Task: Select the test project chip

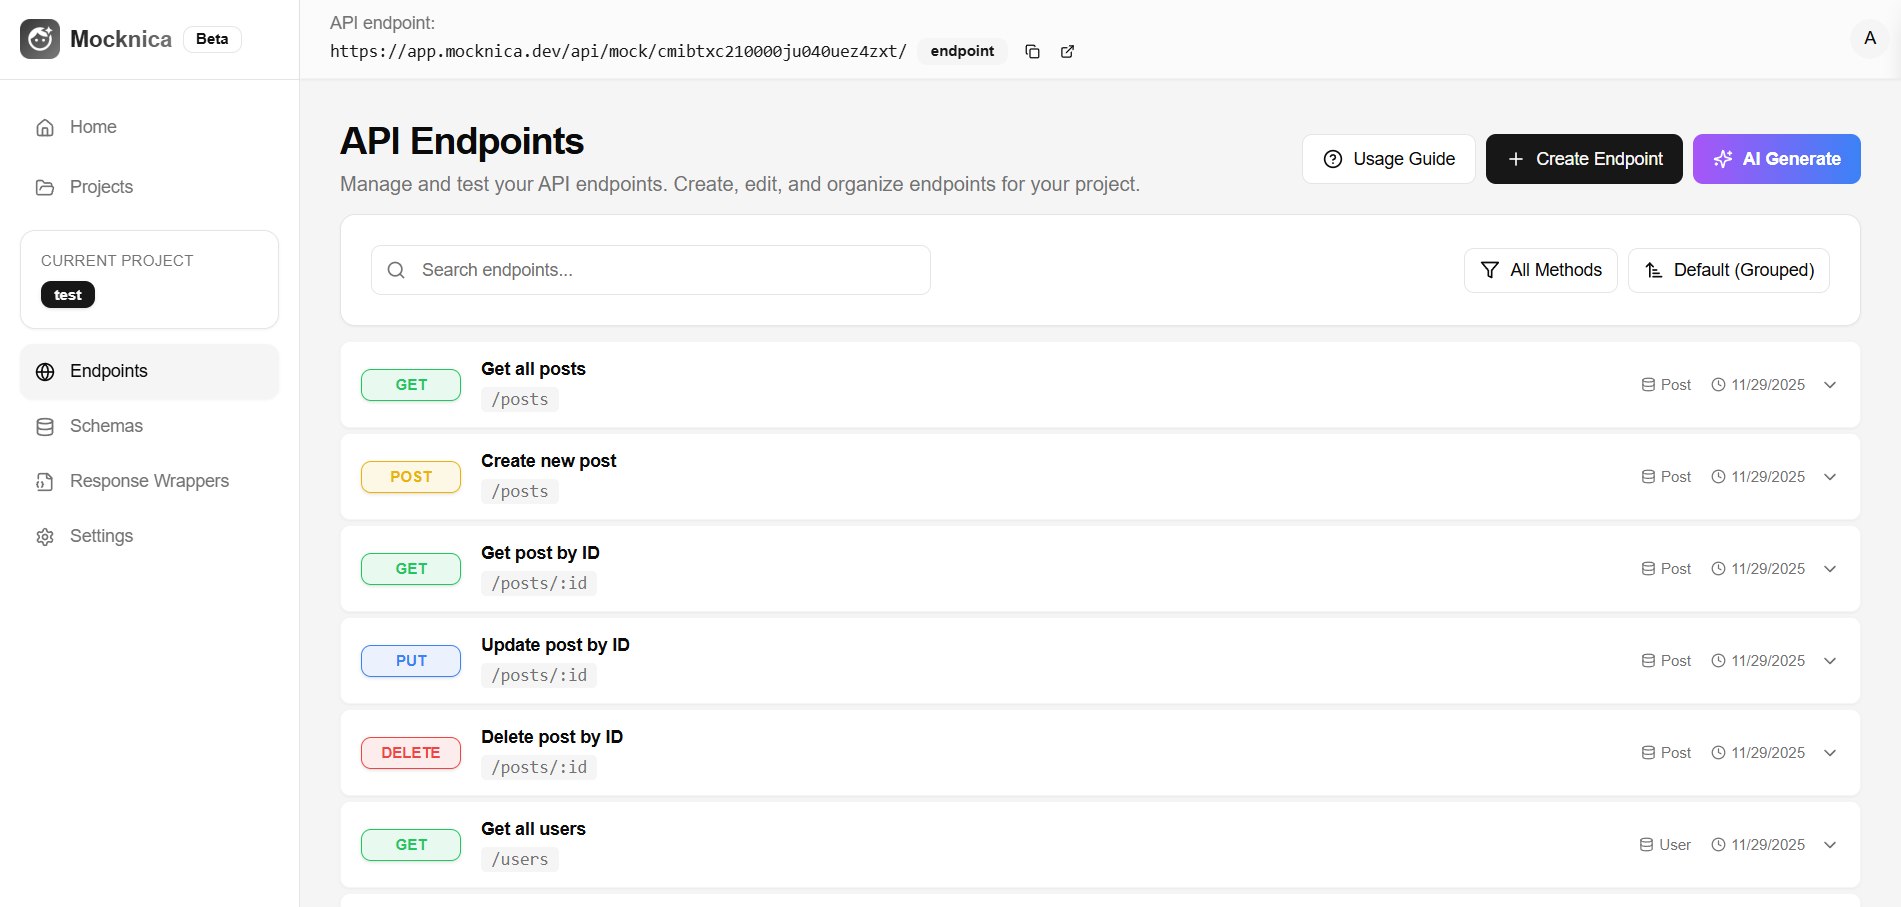Action: click(x=67, y=294)
